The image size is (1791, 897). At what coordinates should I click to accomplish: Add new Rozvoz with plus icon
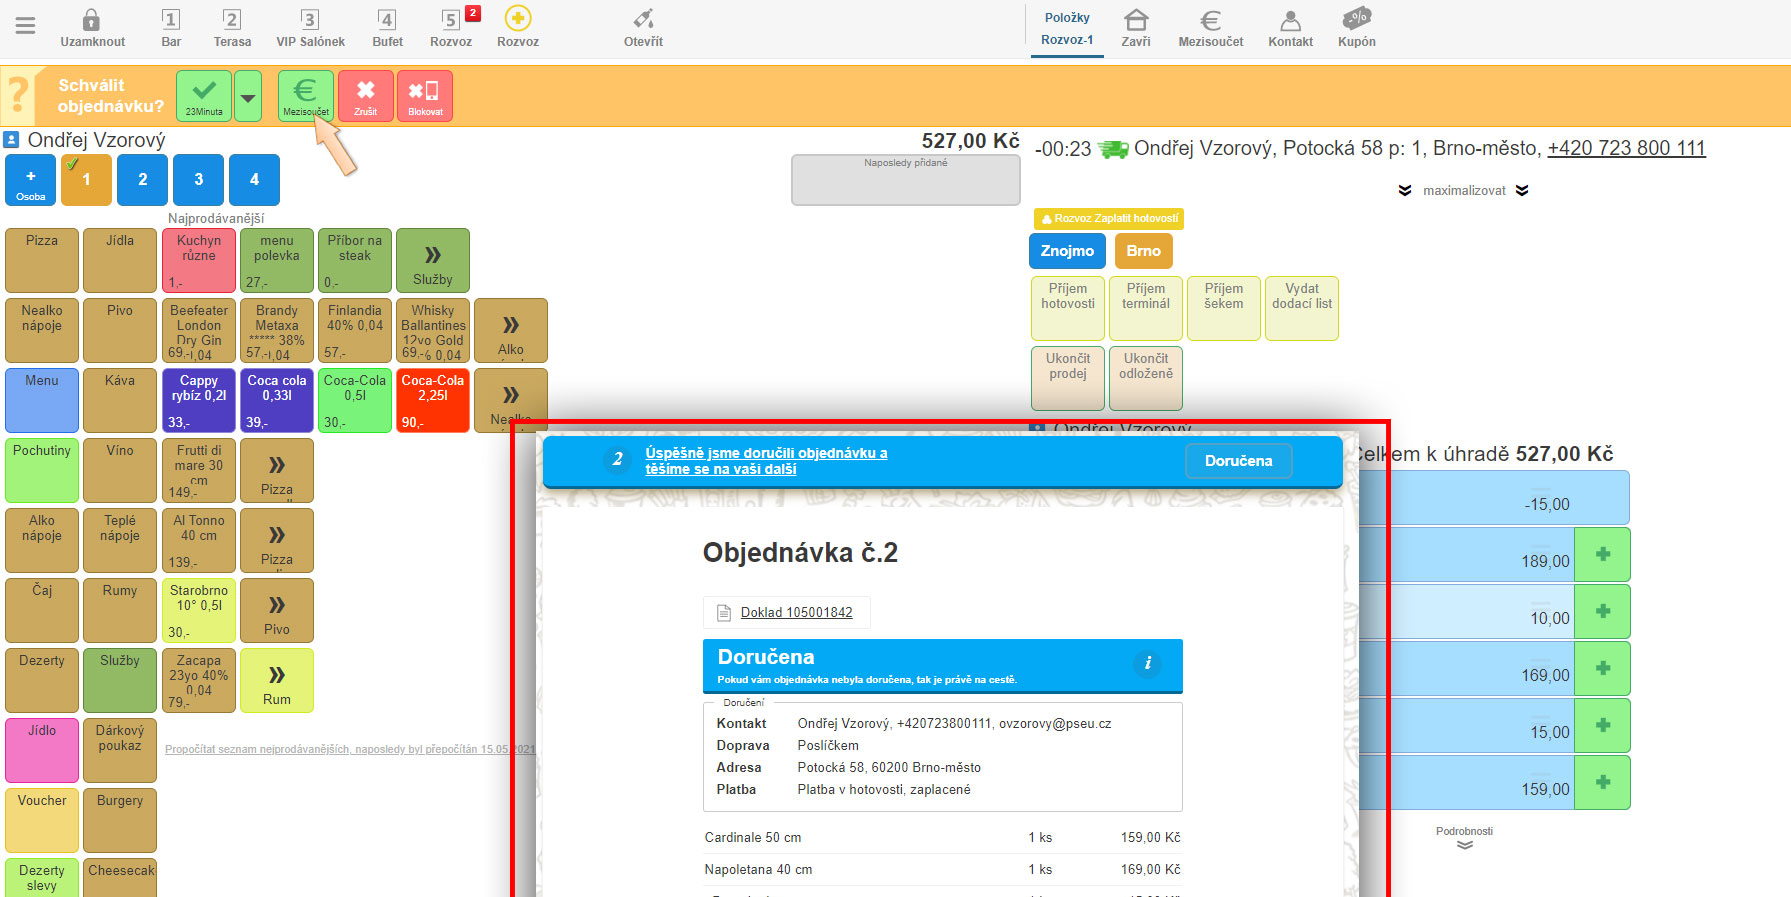pos(517,19)
